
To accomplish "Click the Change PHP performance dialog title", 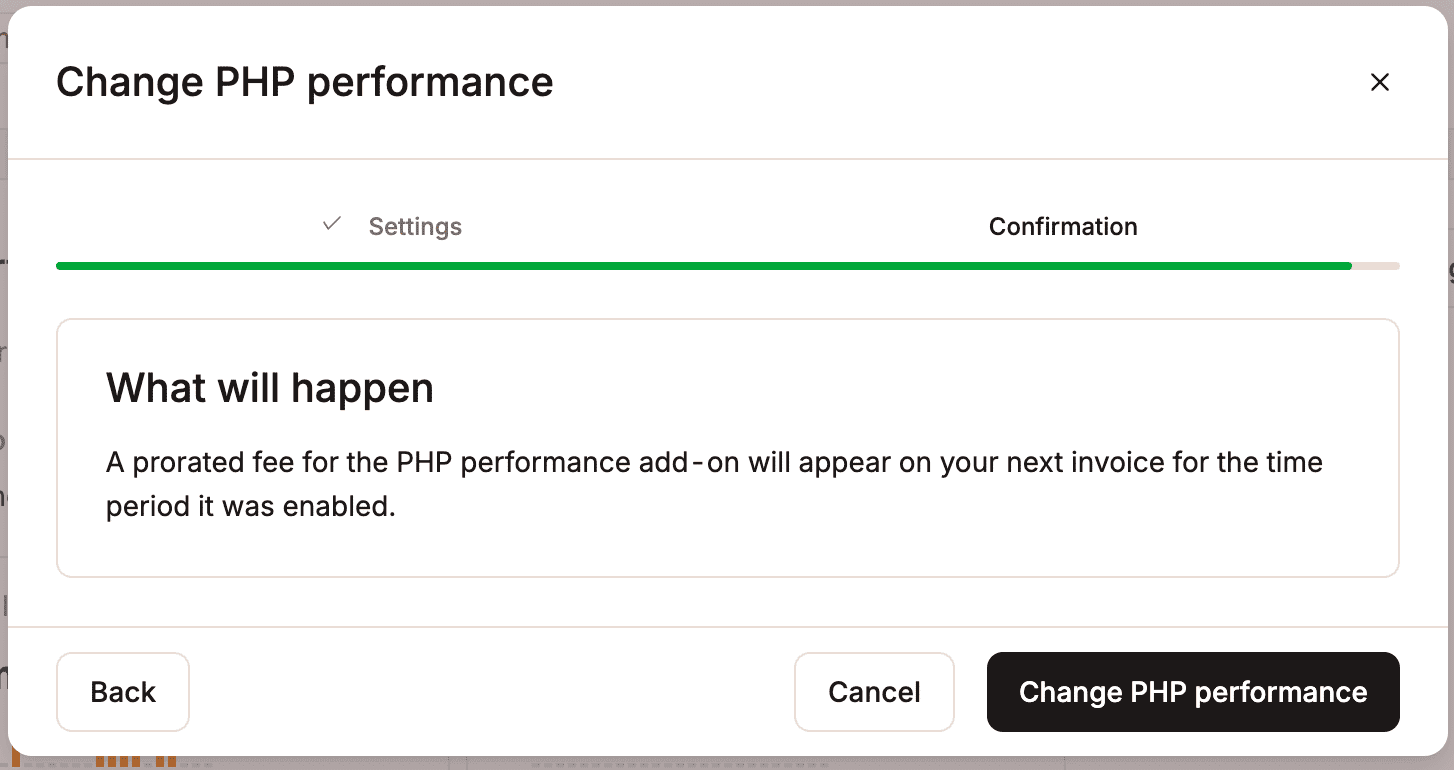I will click(305, 82).
